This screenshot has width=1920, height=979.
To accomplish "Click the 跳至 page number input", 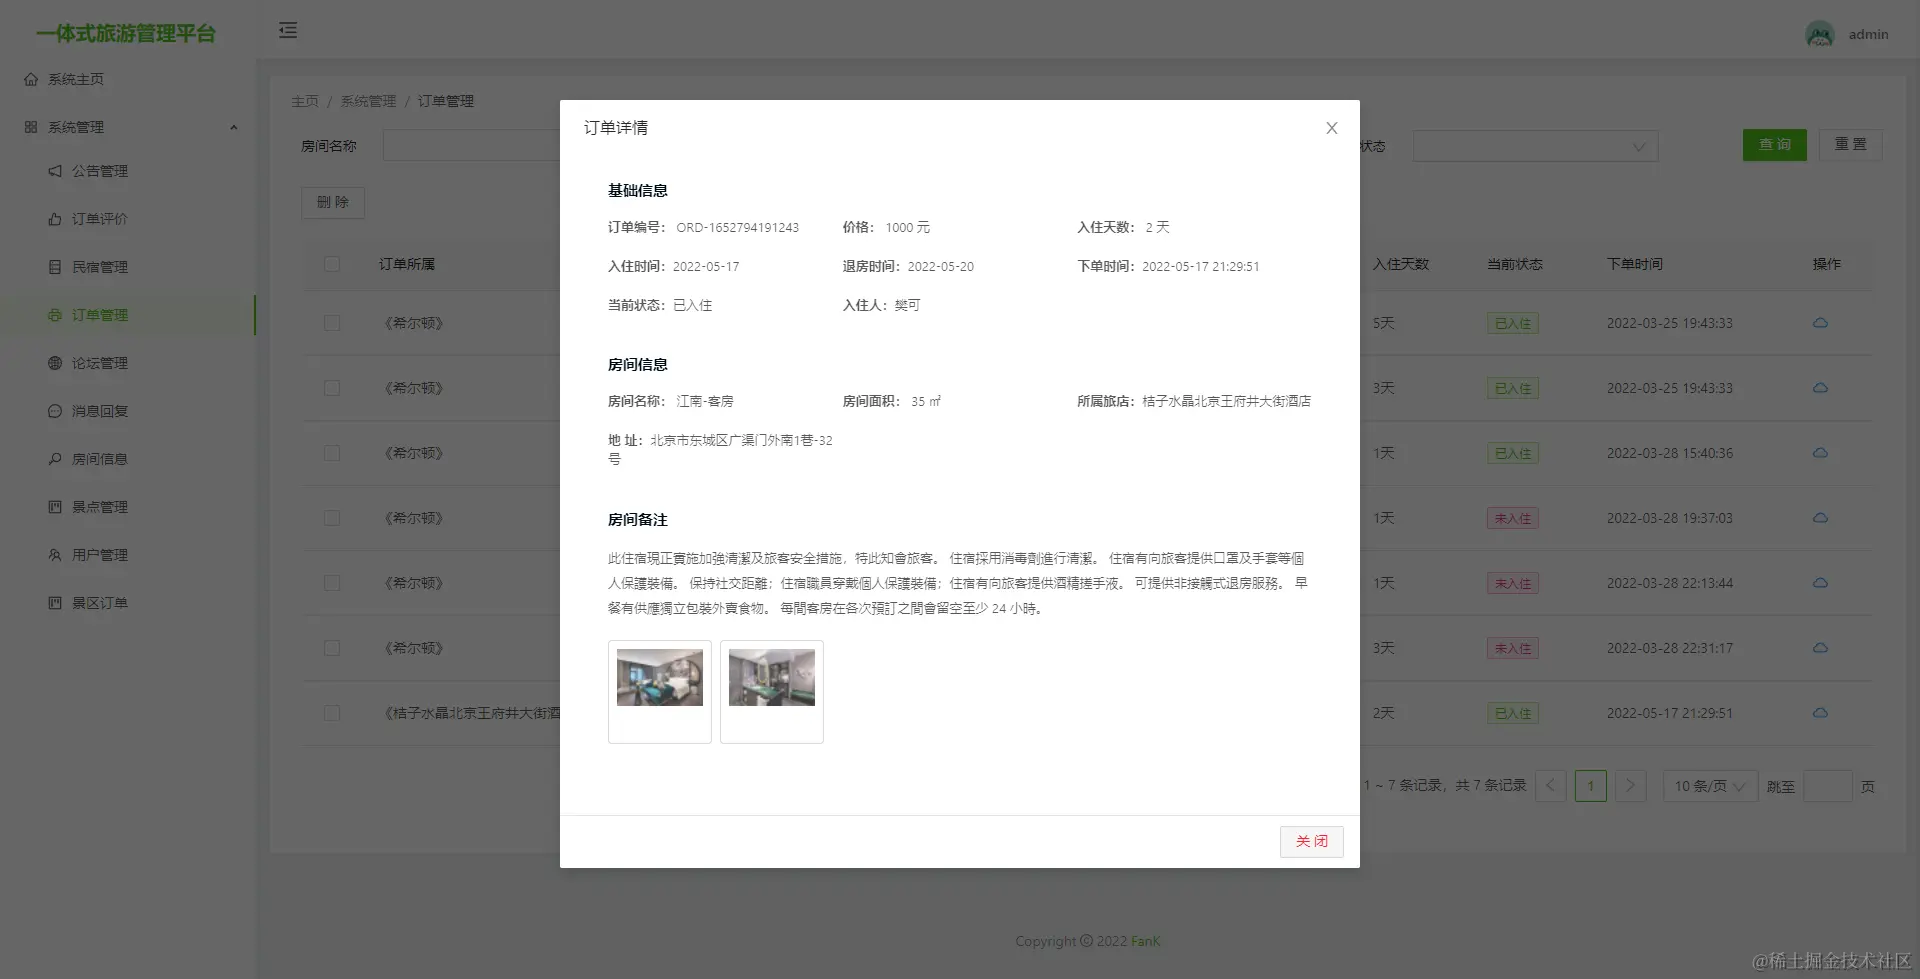I will (x=1828, y=786).
